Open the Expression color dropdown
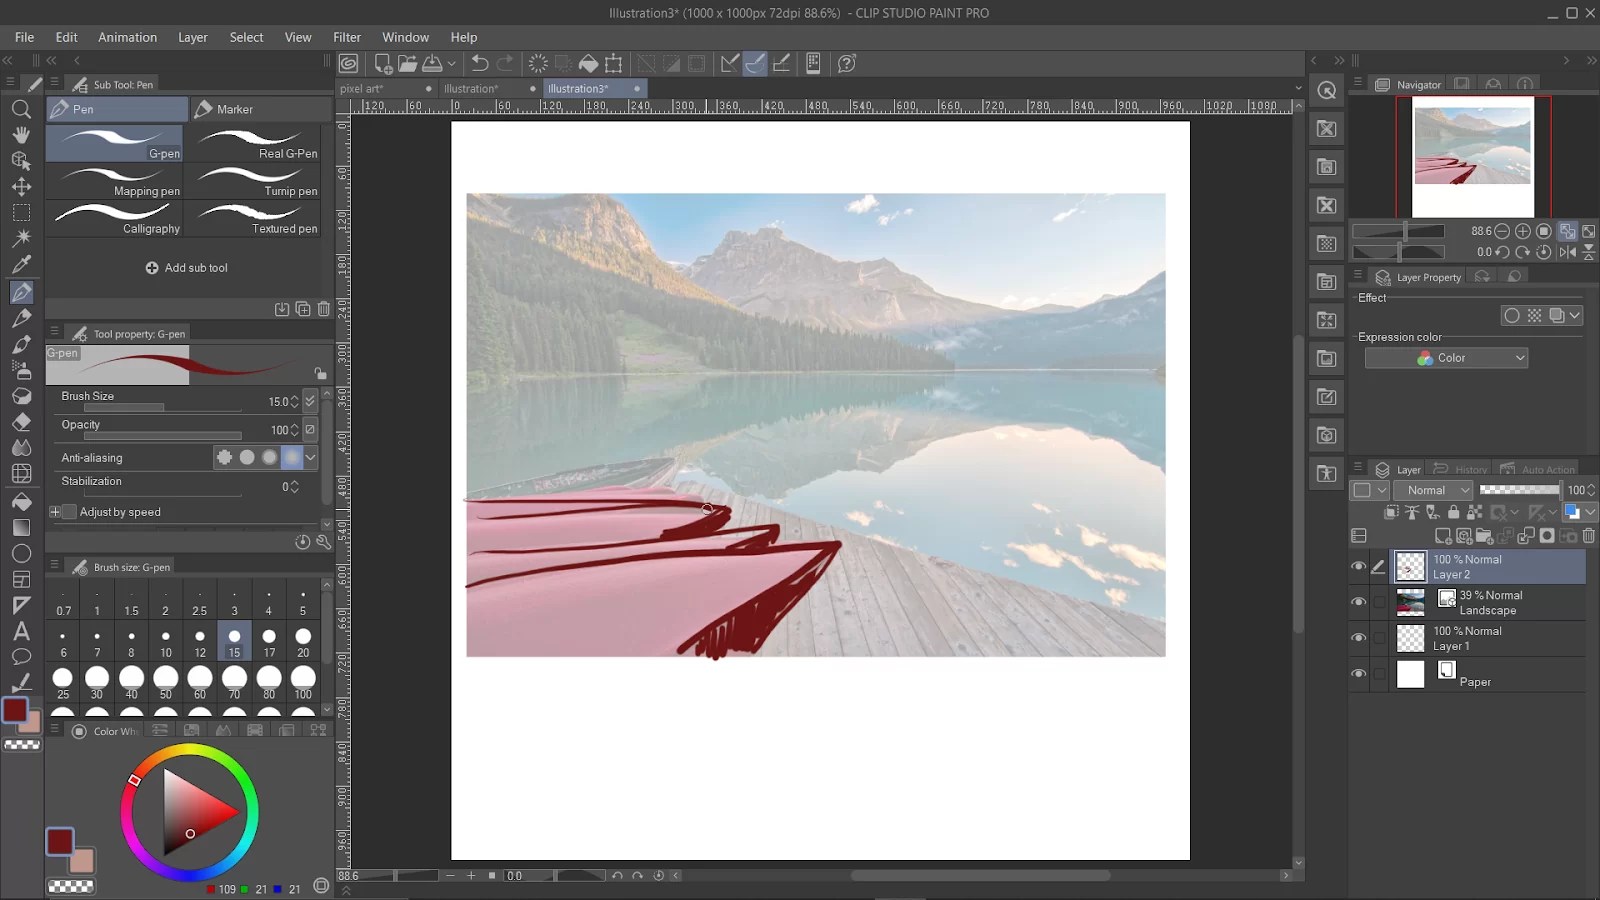The height and width of the screenshot is (900, 1600). pos(1446,358)
